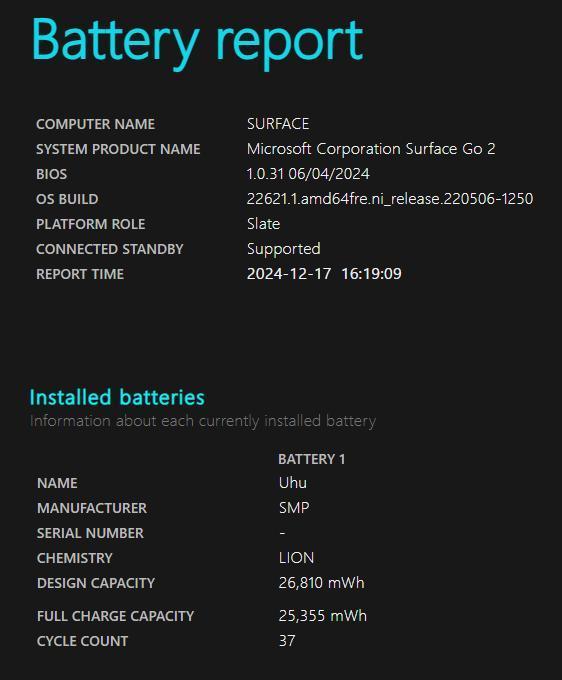Click the OS BUILD value text

click(x=390, y=199)
